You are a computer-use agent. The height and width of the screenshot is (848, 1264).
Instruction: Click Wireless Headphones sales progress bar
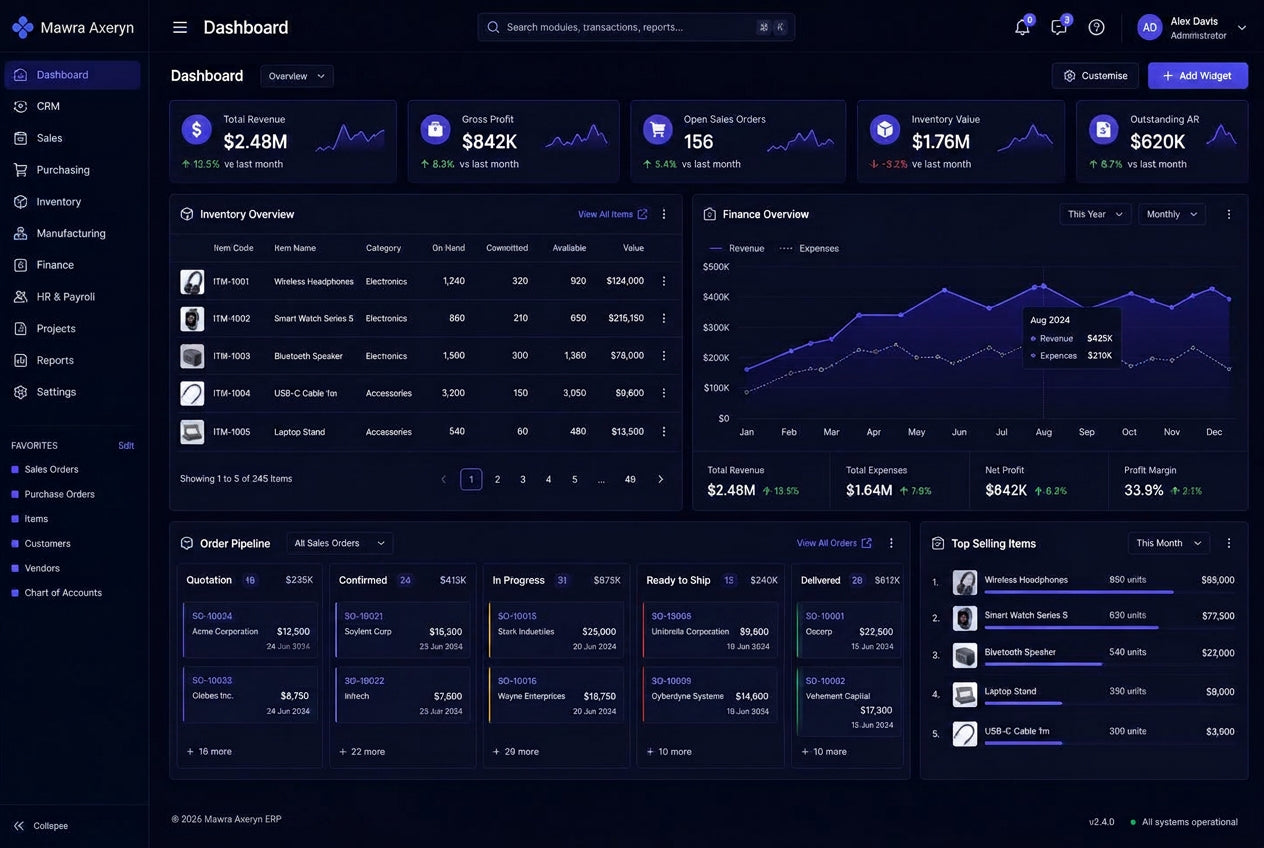pyautogui.click(x=1079, y=592)
